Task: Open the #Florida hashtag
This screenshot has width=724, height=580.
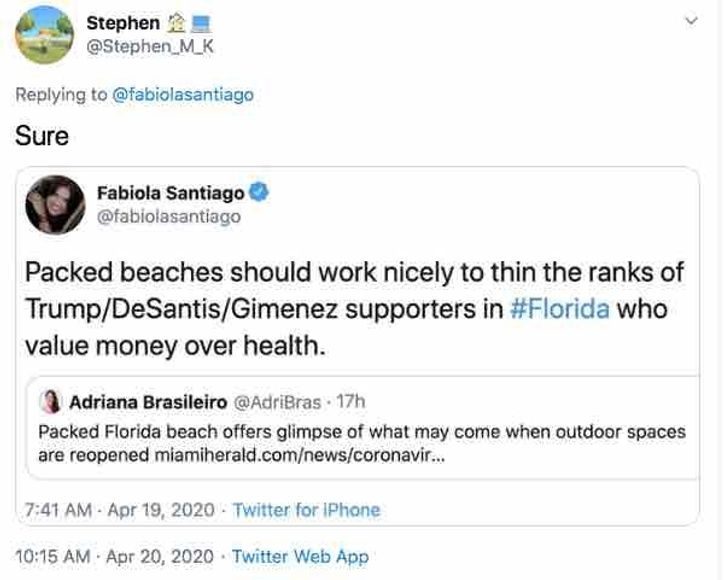Action: point(559,307)
